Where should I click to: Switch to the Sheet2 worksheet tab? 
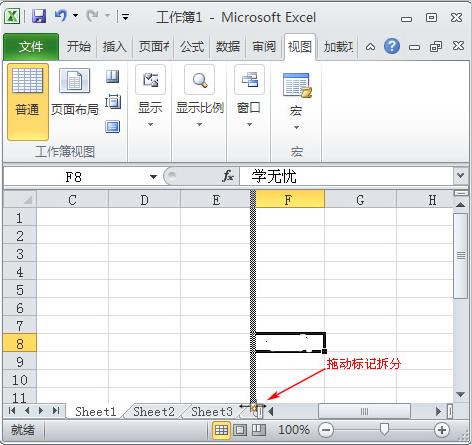[x=154, y=412]
